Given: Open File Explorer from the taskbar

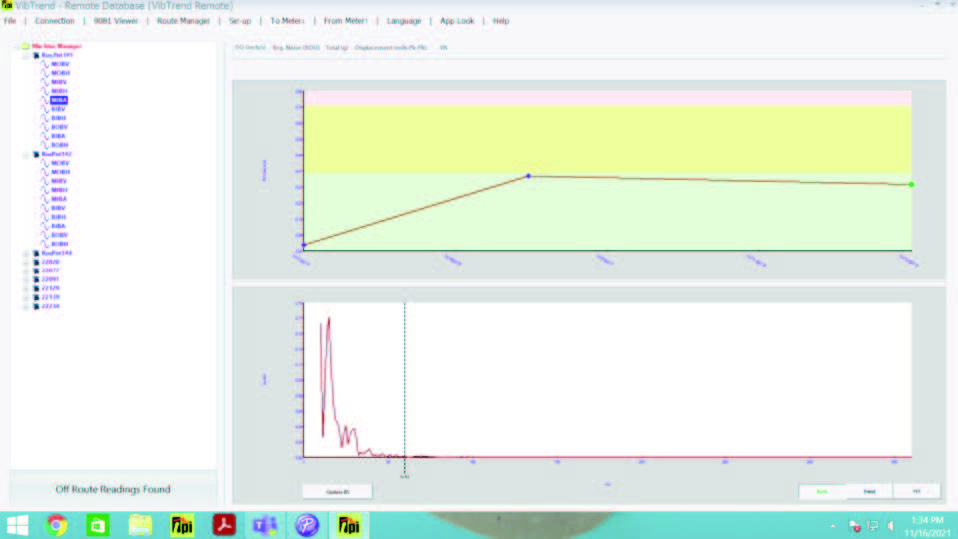Looking at the screenshot, I should pos(140,525).
